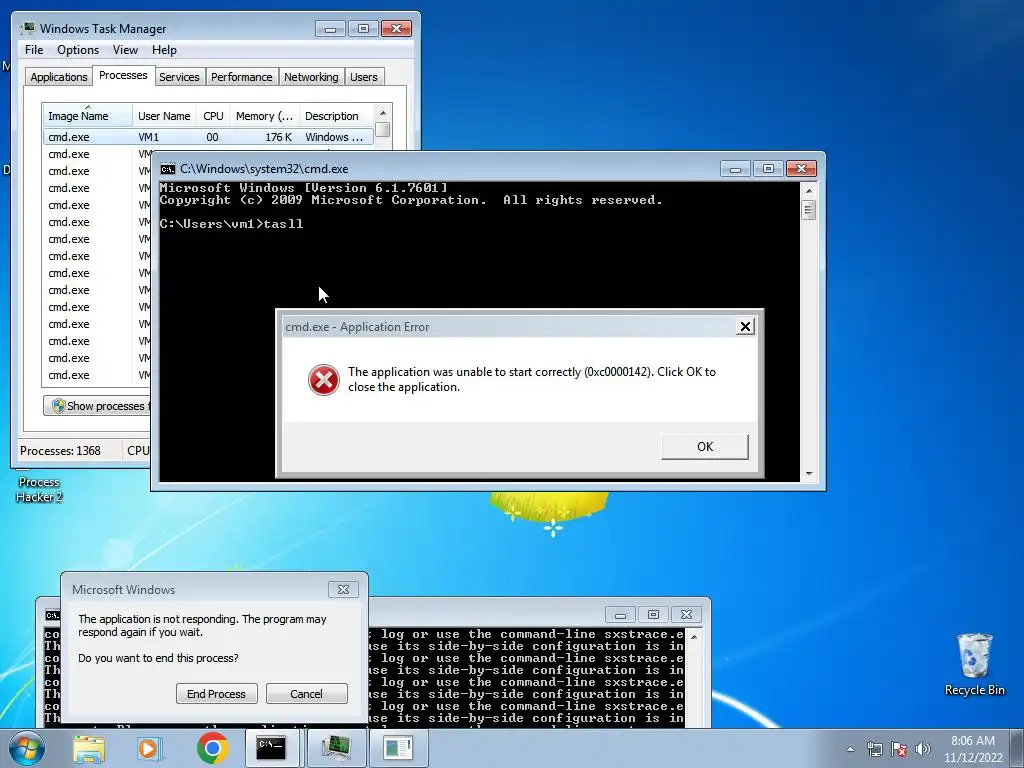The height and width of the screenshot is (768, 1024).
Task: Sort processes by User Name column
Action: [x=164, y=116]
